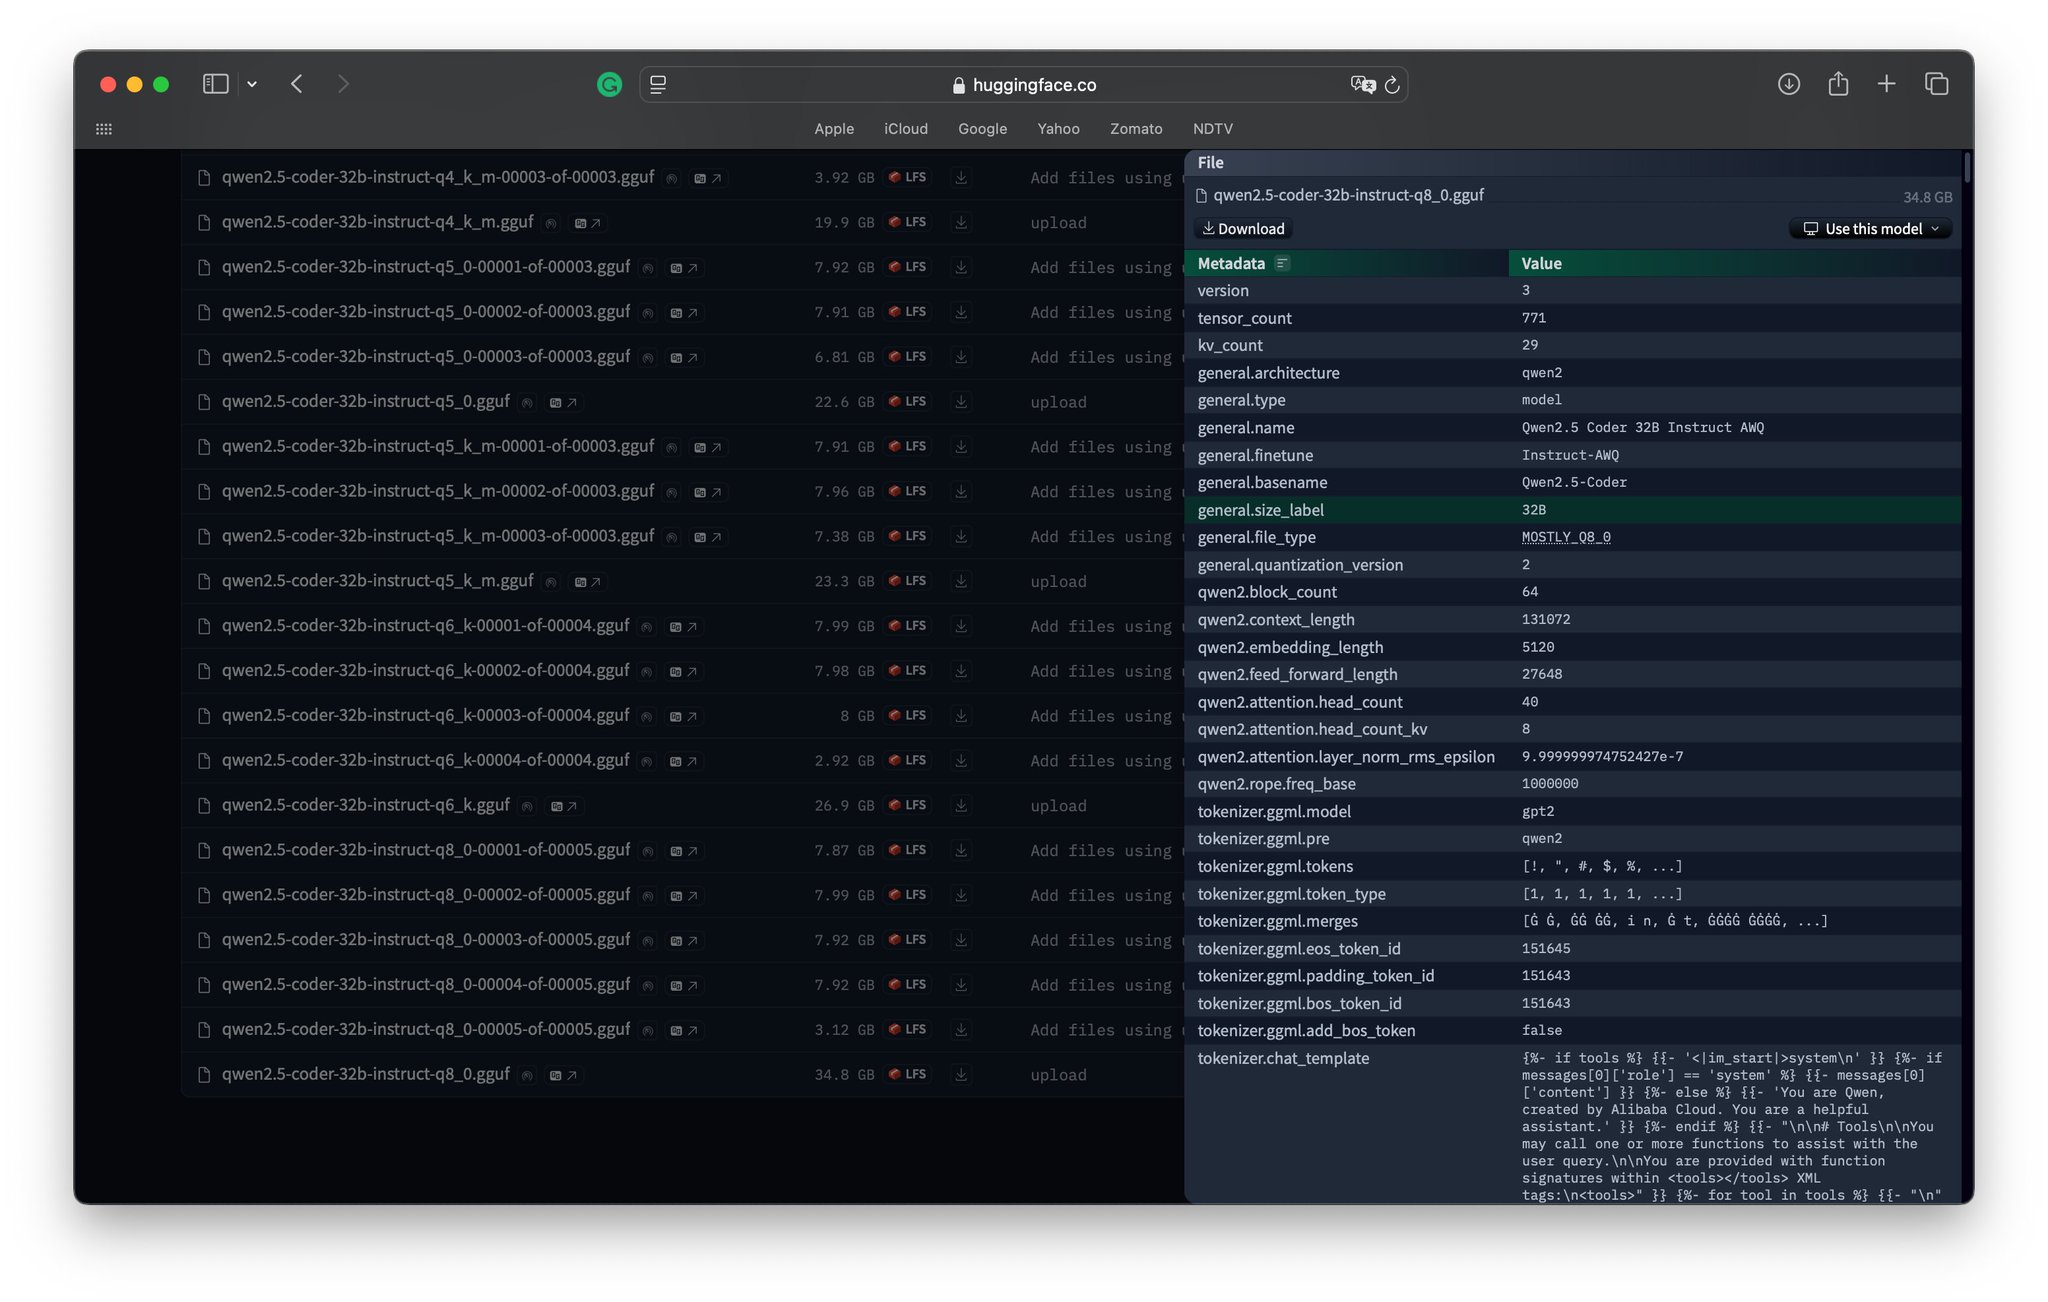Select general.size_label row
This screenshot has height=1302, width=2048.
click(x=1572, y=510)
